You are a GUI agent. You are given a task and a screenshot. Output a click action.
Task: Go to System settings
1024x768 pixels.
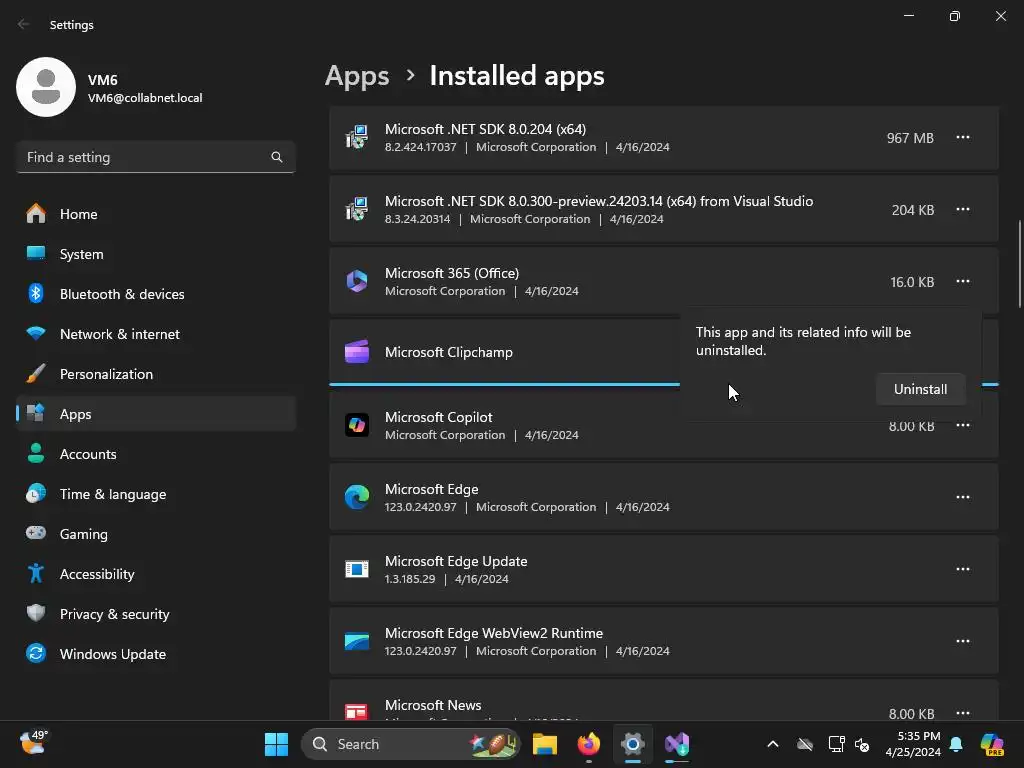pyautogui.click(x=156, y=254)
